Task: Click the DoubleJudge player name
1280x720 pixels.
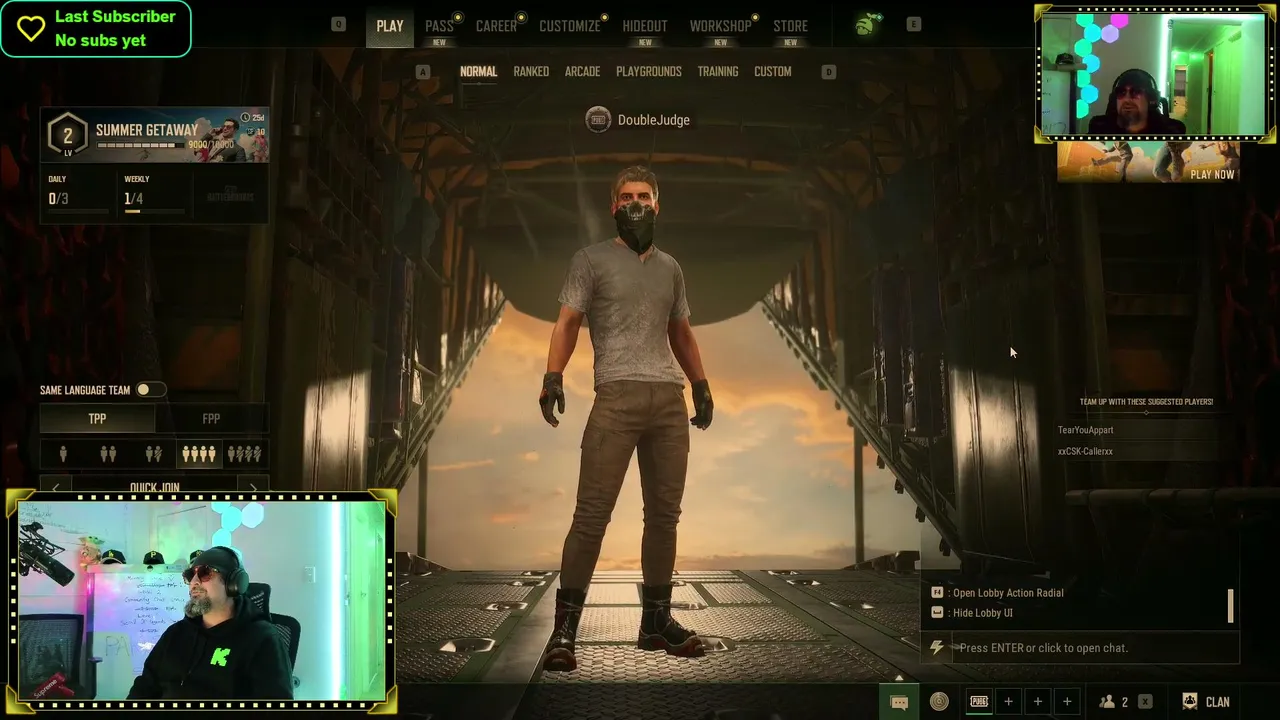Action: tap(654, 120)
